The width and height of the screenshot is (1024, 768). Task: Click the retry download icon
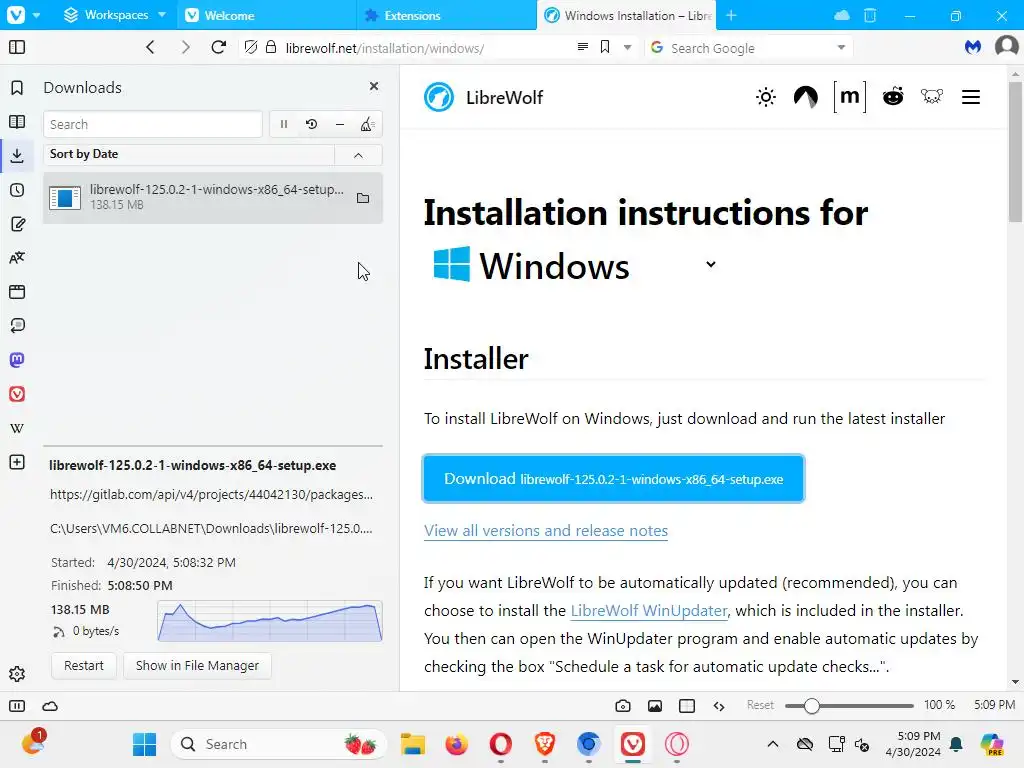point(312,124)
